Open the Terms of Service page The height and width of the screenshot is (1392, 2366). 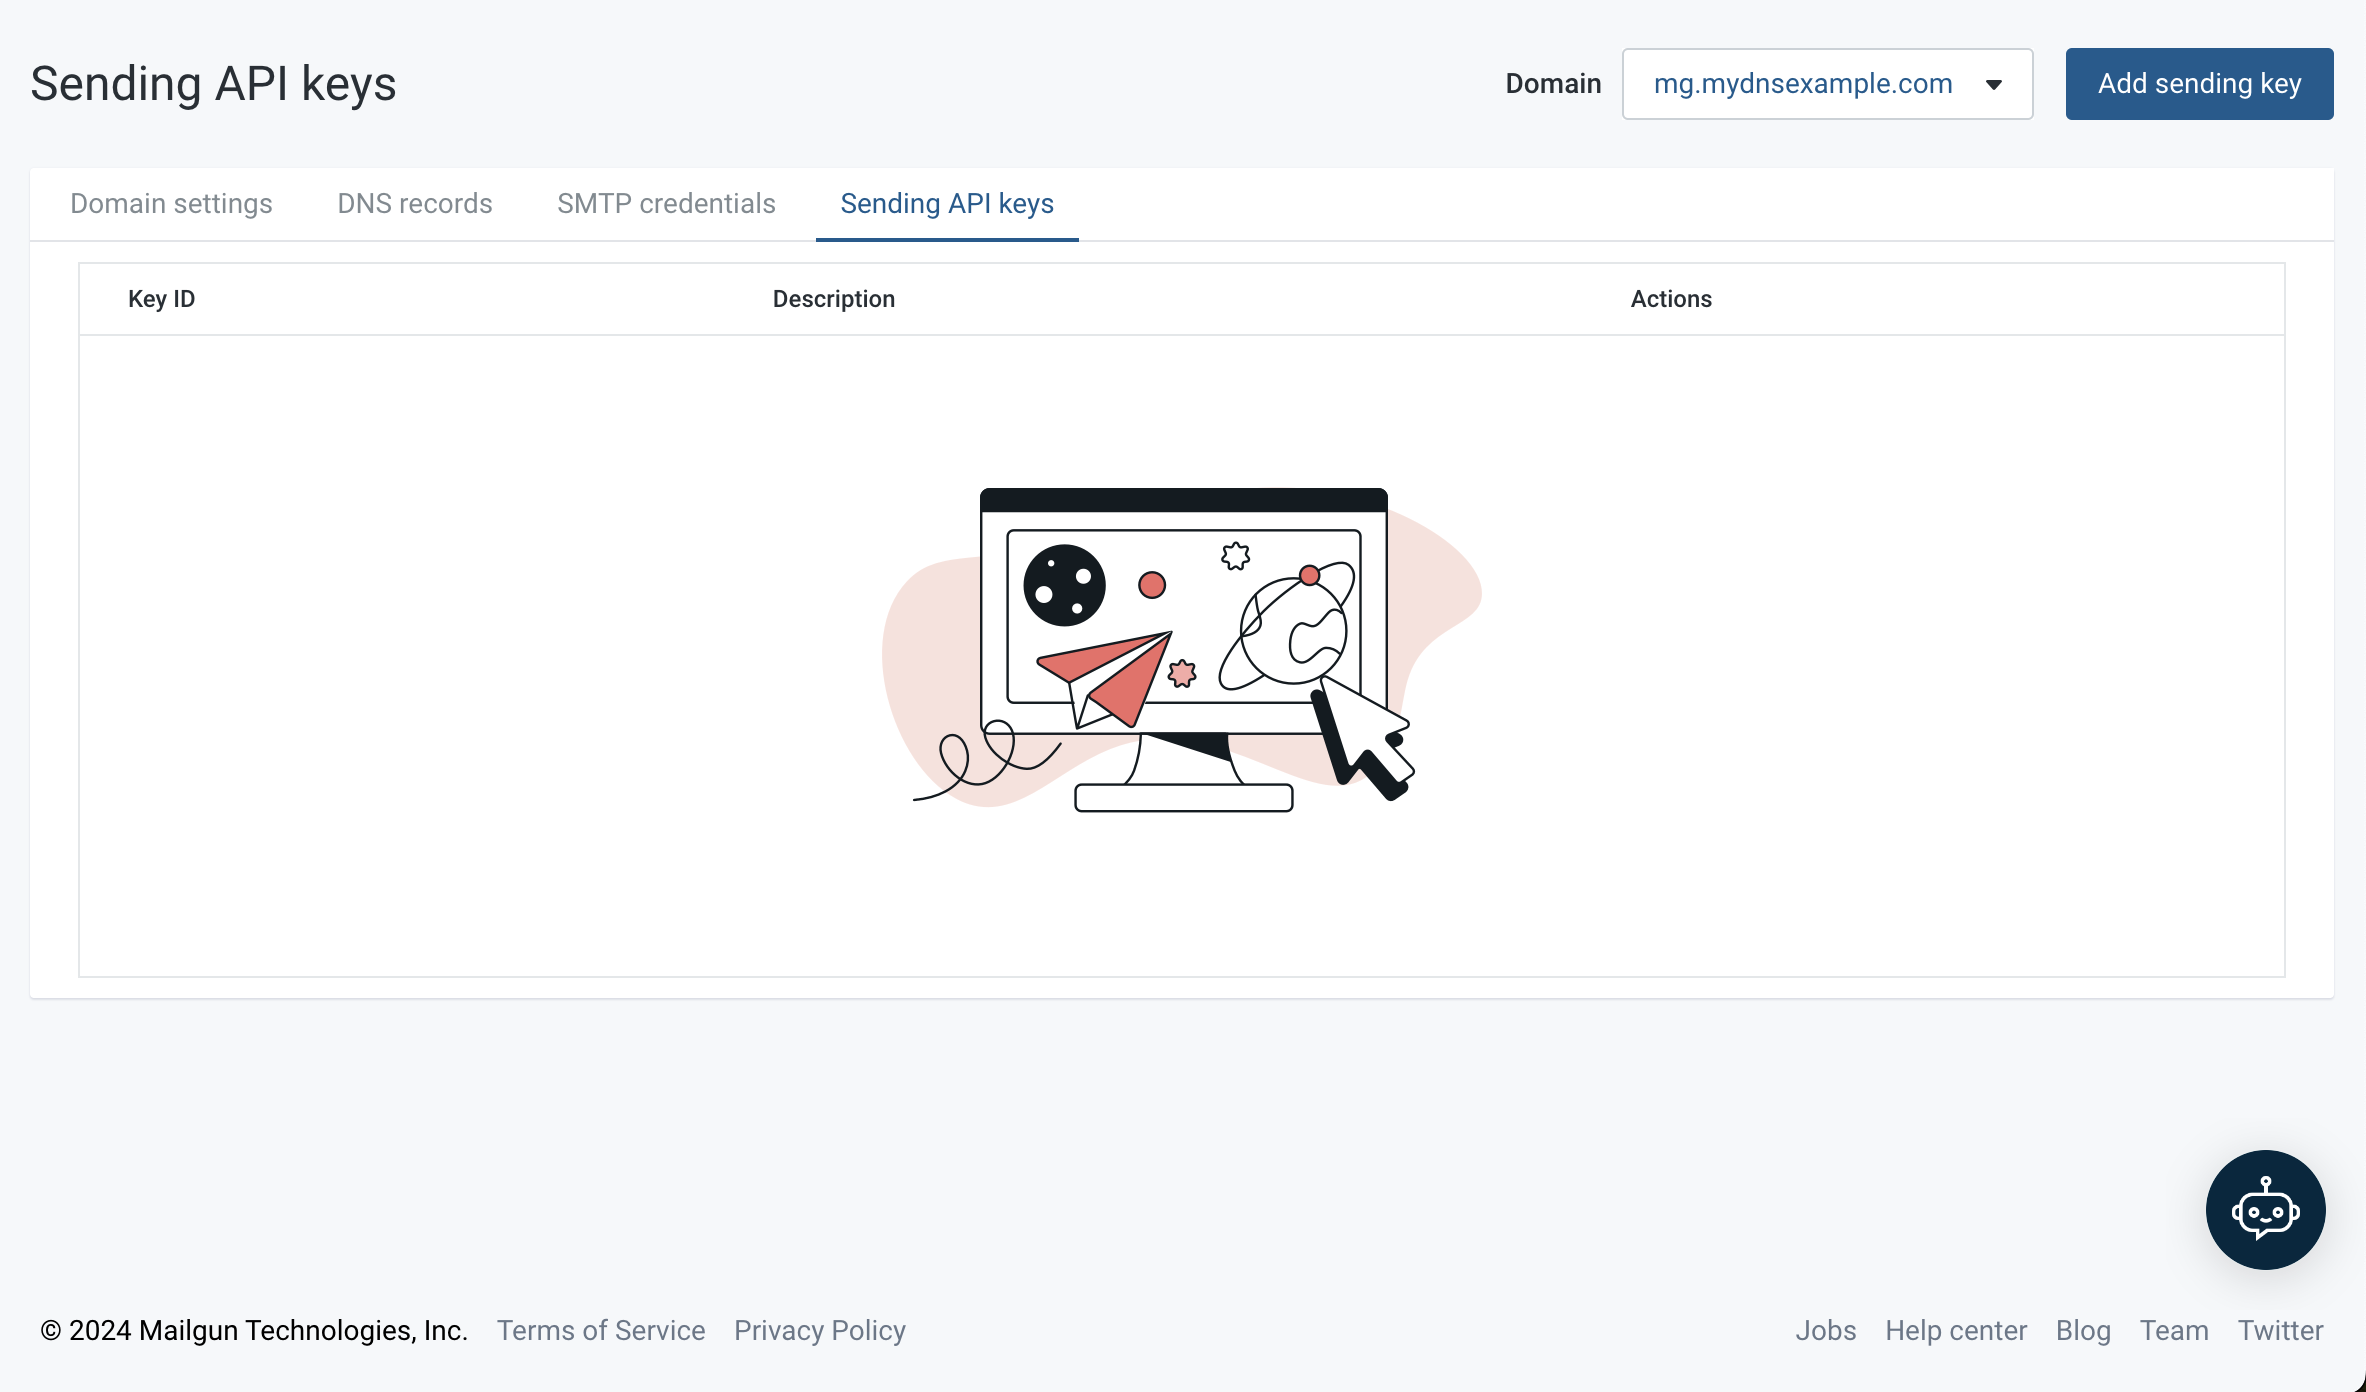(x=601, y=1330)
